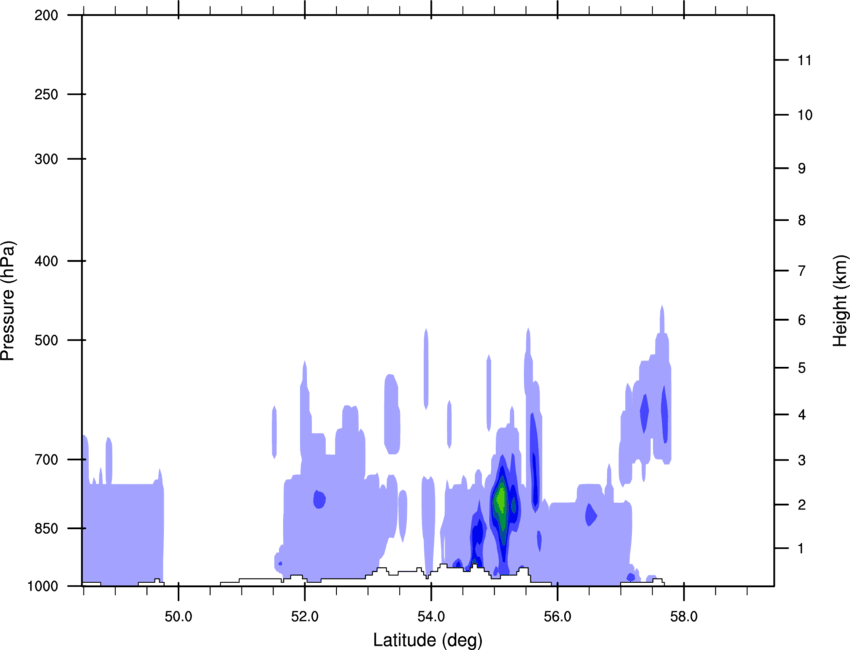Click the dark blue blob near 52 degrees

pyautogui.click(x=320, y=498)
